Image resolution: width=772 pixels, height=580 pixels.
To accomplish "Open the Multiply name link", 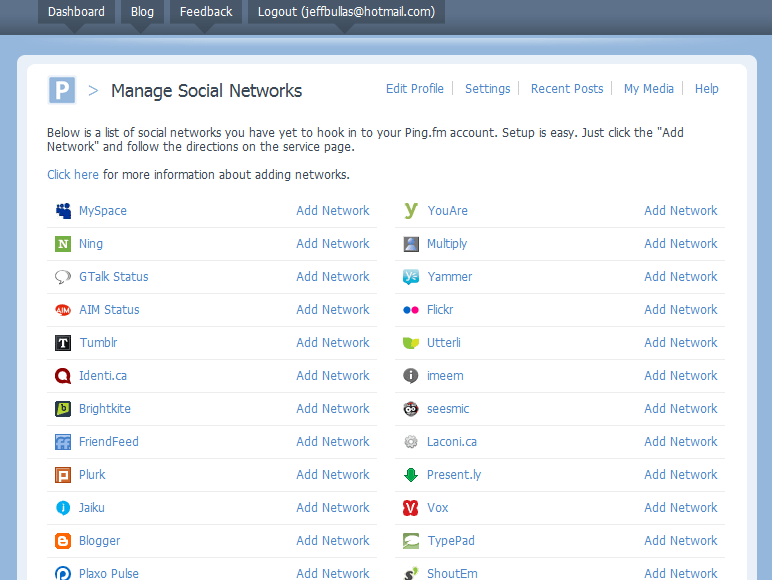I will [447, 244].
